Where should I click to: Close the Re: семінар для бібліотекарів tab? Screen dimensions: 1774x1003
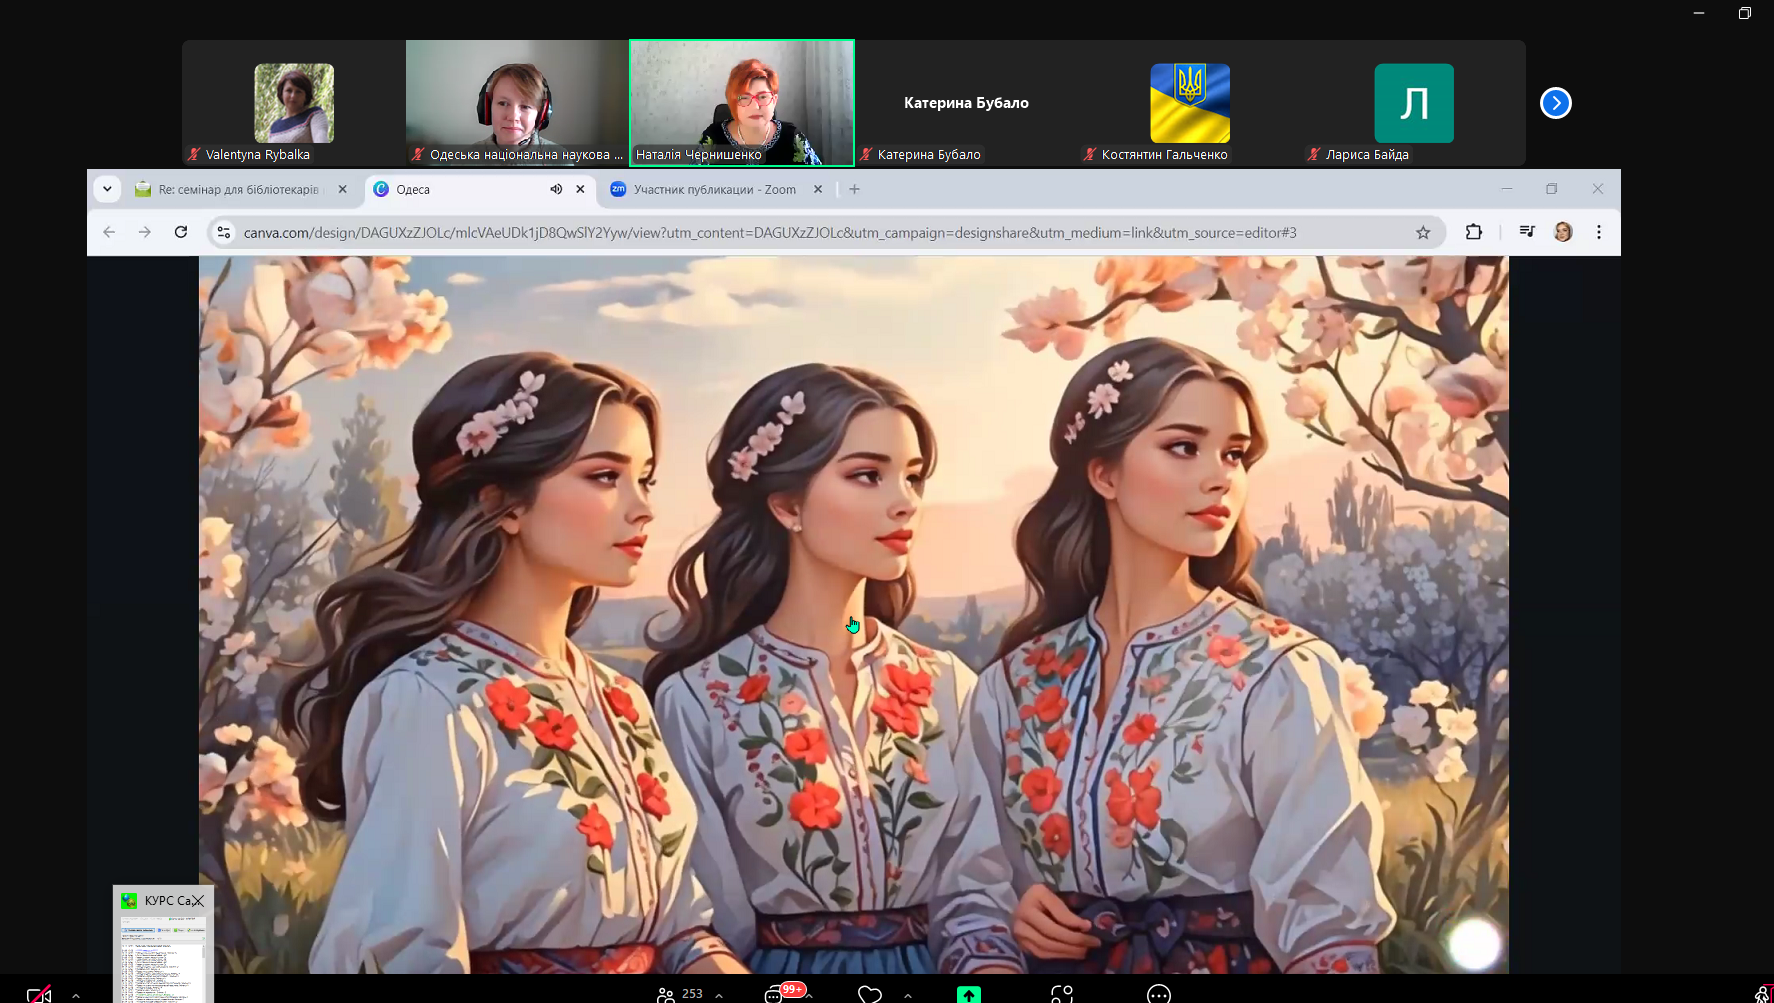point(342,189)
